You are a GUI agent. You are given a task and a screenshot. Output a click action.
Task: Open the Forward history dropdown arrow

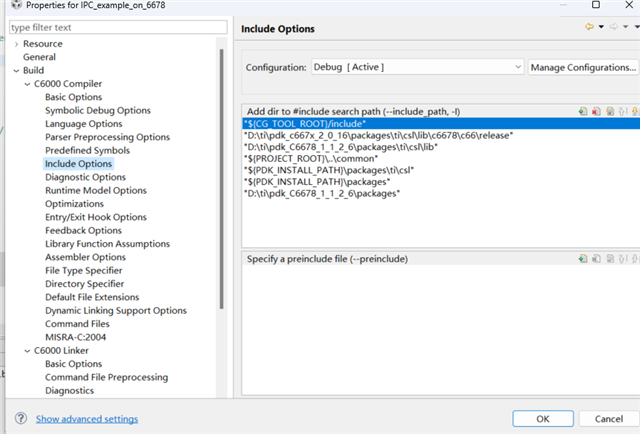[x=625, y=27]
